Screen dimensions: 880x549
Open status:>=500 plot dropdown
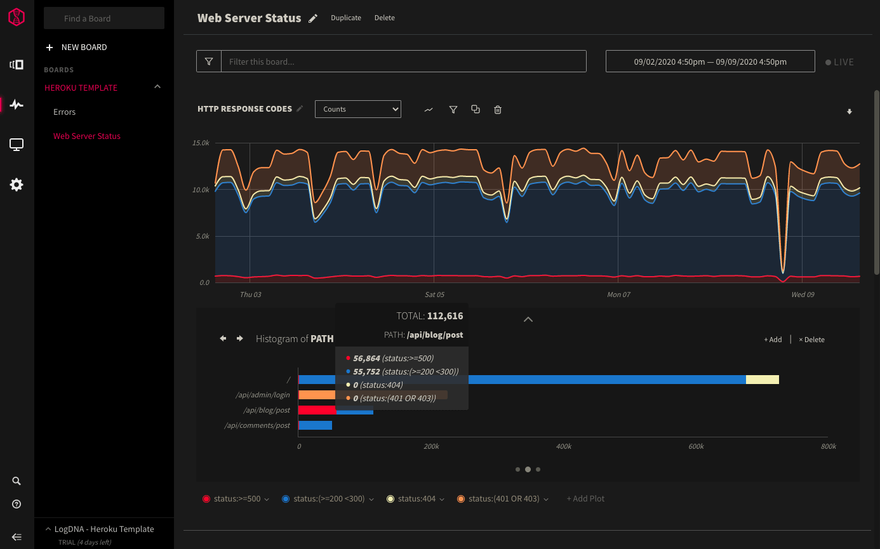267,499
